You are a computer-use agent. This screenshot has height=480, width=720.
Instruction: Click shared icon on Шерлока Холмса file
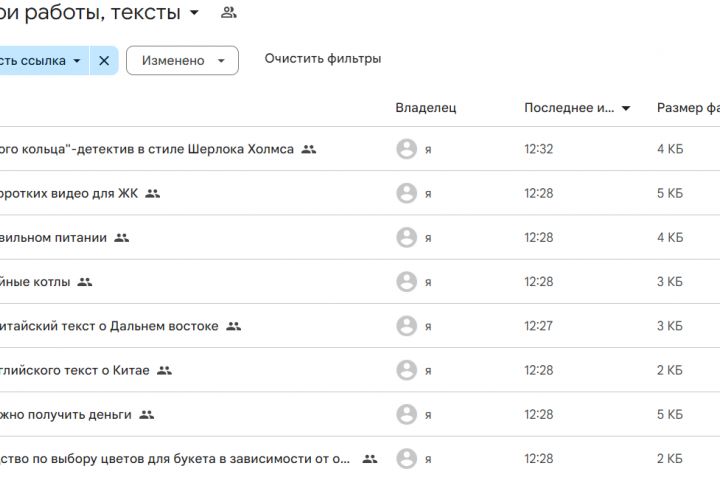[x=309, y=149]
